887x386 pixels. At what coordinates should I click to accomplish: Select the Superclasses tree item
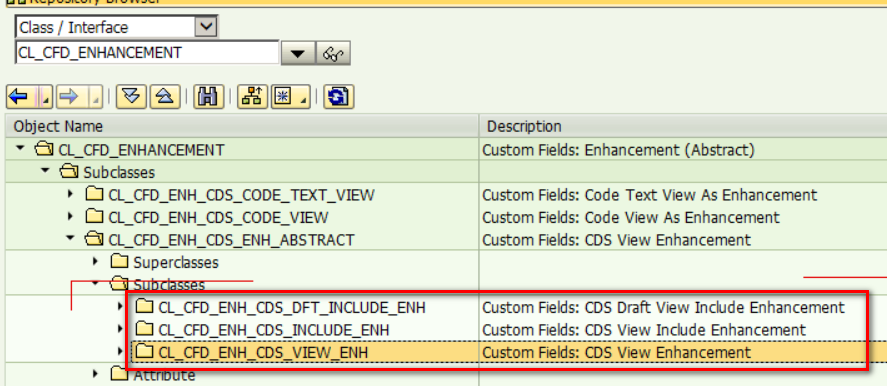click(x=176, y=262)
